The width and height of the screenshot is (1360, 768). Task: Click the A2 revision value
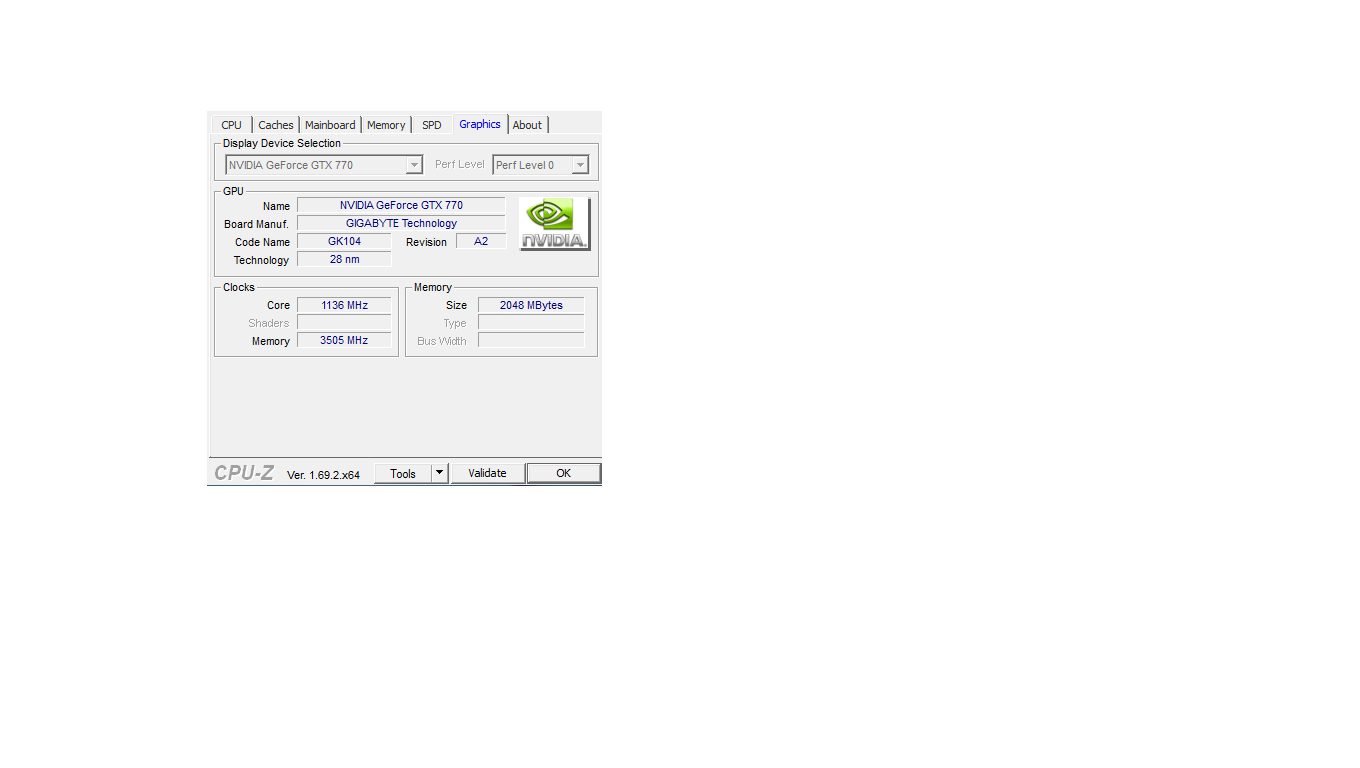pos(481,241)
